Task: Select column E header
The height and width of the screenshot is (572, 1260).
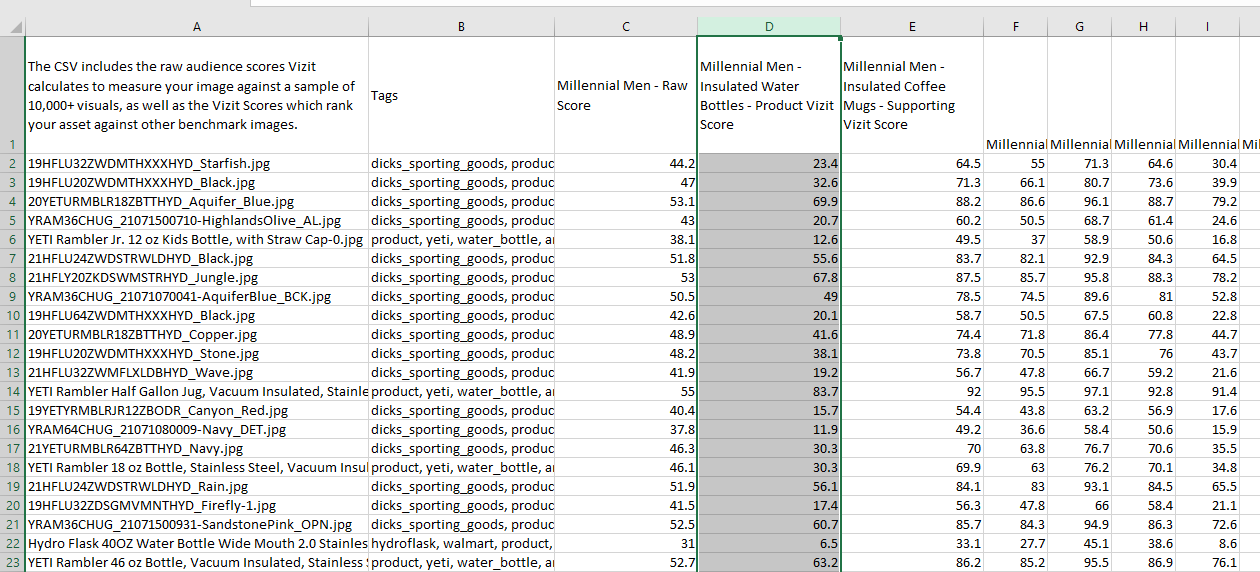Action: [x=912, y=27]
